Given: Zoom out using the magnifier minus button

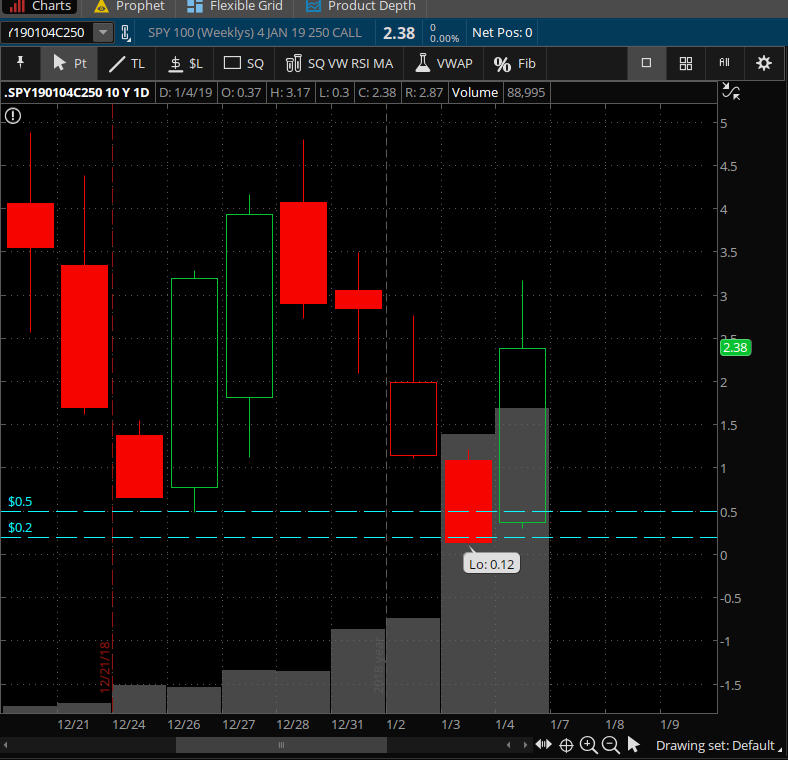Looking at the screenshot, I should [610, 745].
